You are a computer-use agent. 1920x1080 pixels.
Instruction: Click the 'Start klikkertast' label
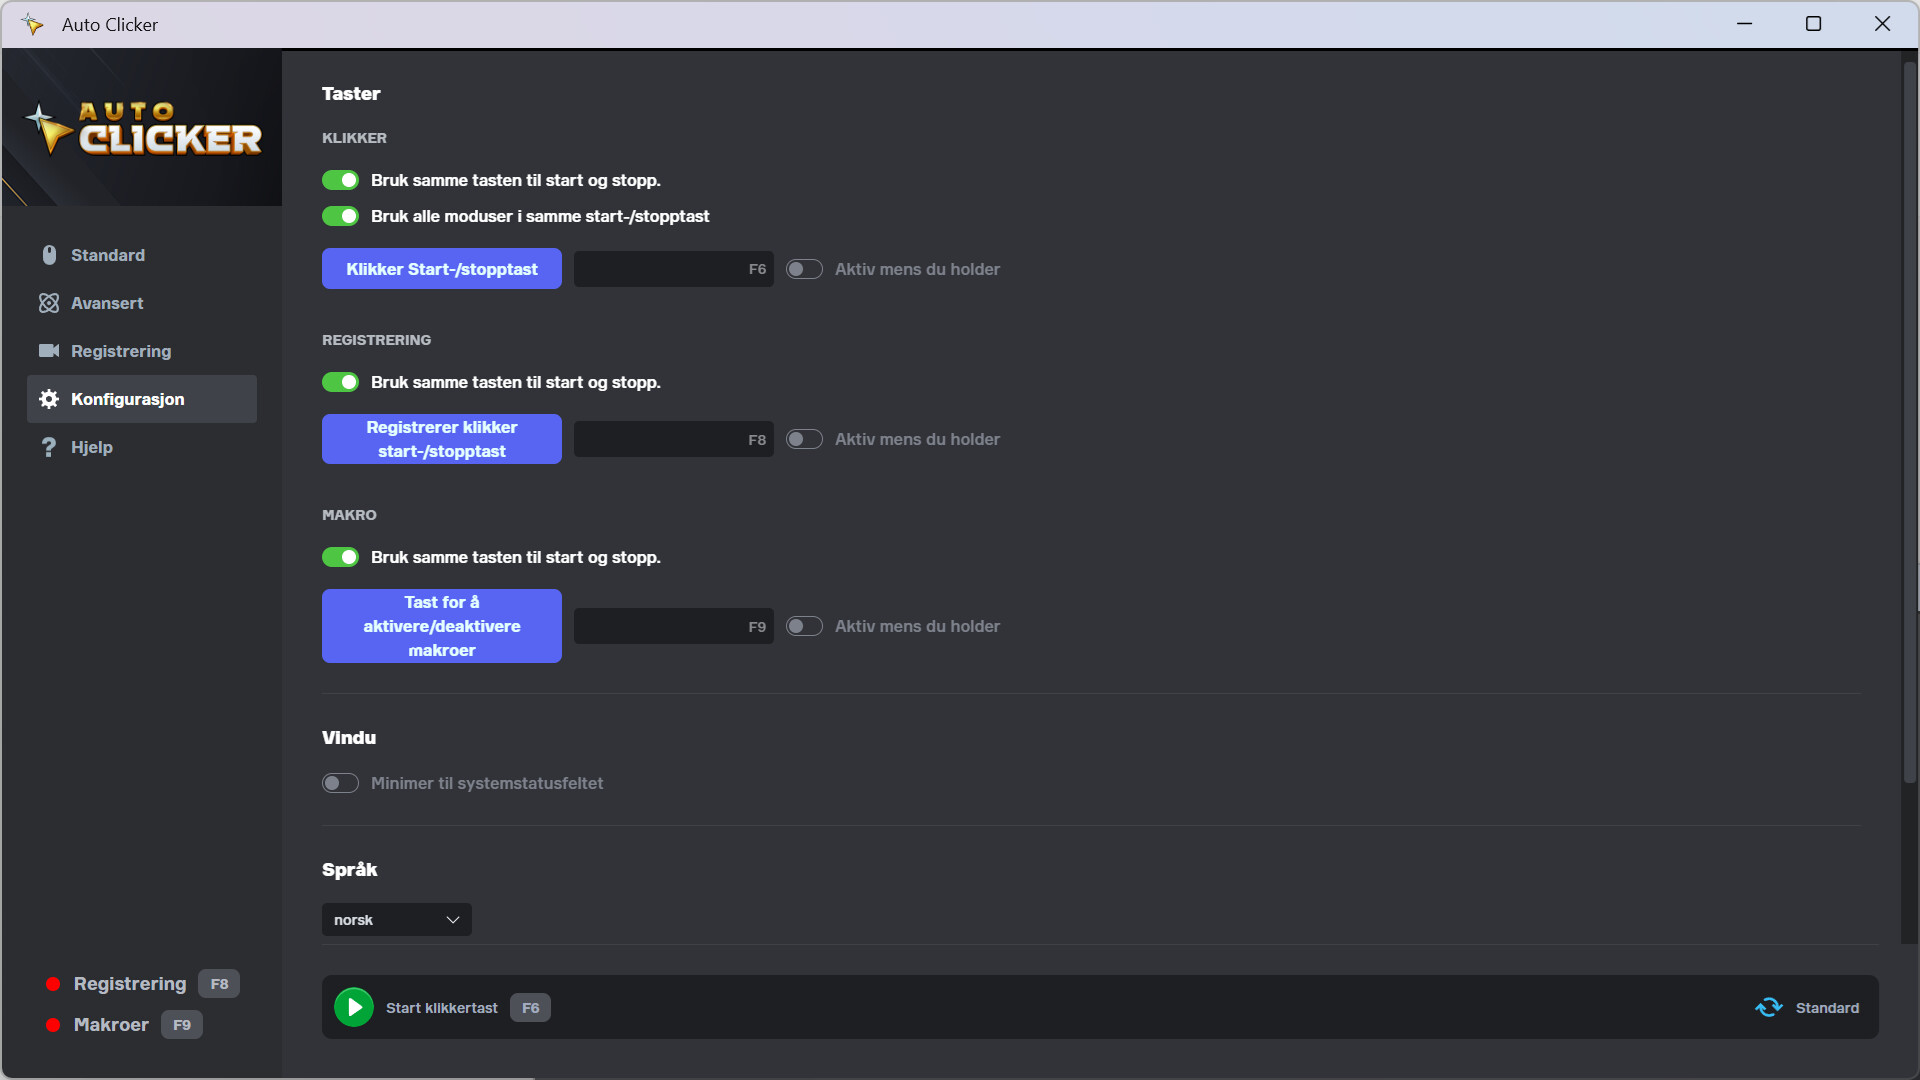442,1008
